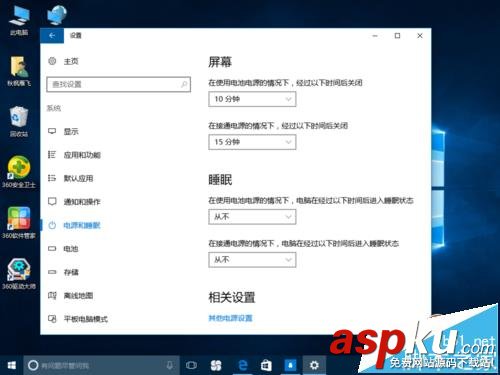Open the plugged-in screen-off 15 分钟 dropdown
The height and width of the screenshot is (375, 500).
tap(252, 142)
